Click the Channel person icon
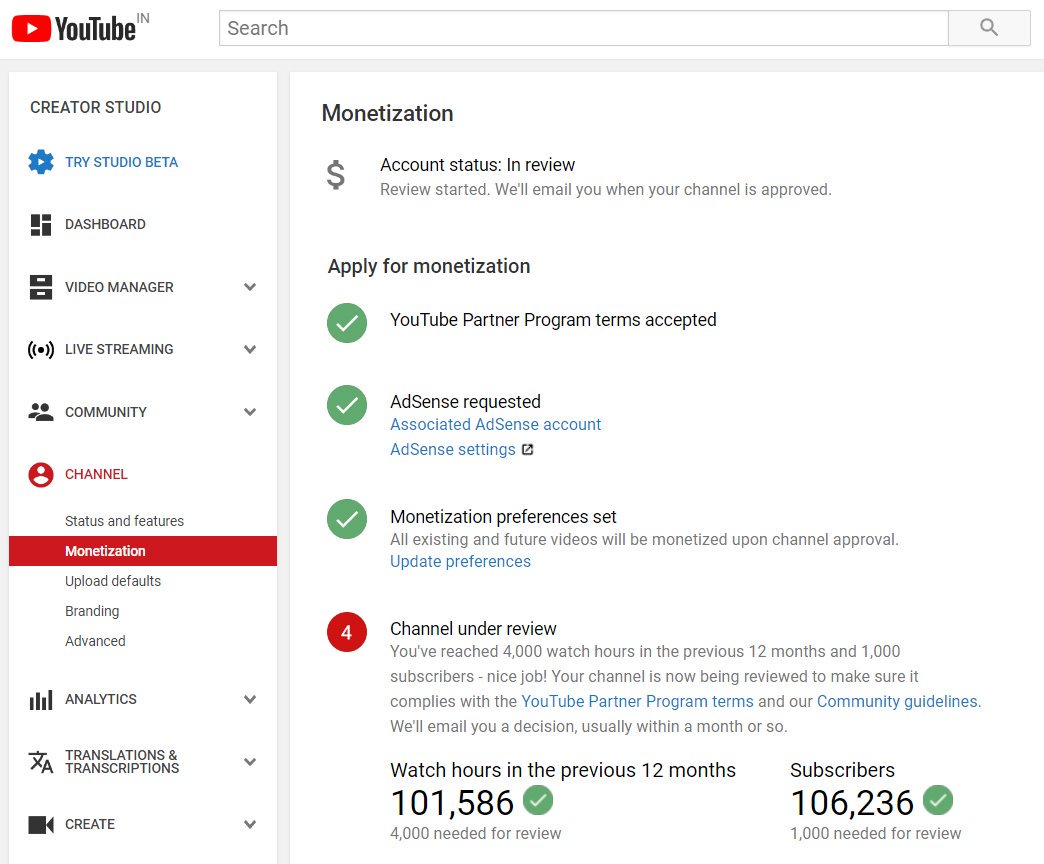This screenshot has width=1044, height=864. [x=41, y=475]
